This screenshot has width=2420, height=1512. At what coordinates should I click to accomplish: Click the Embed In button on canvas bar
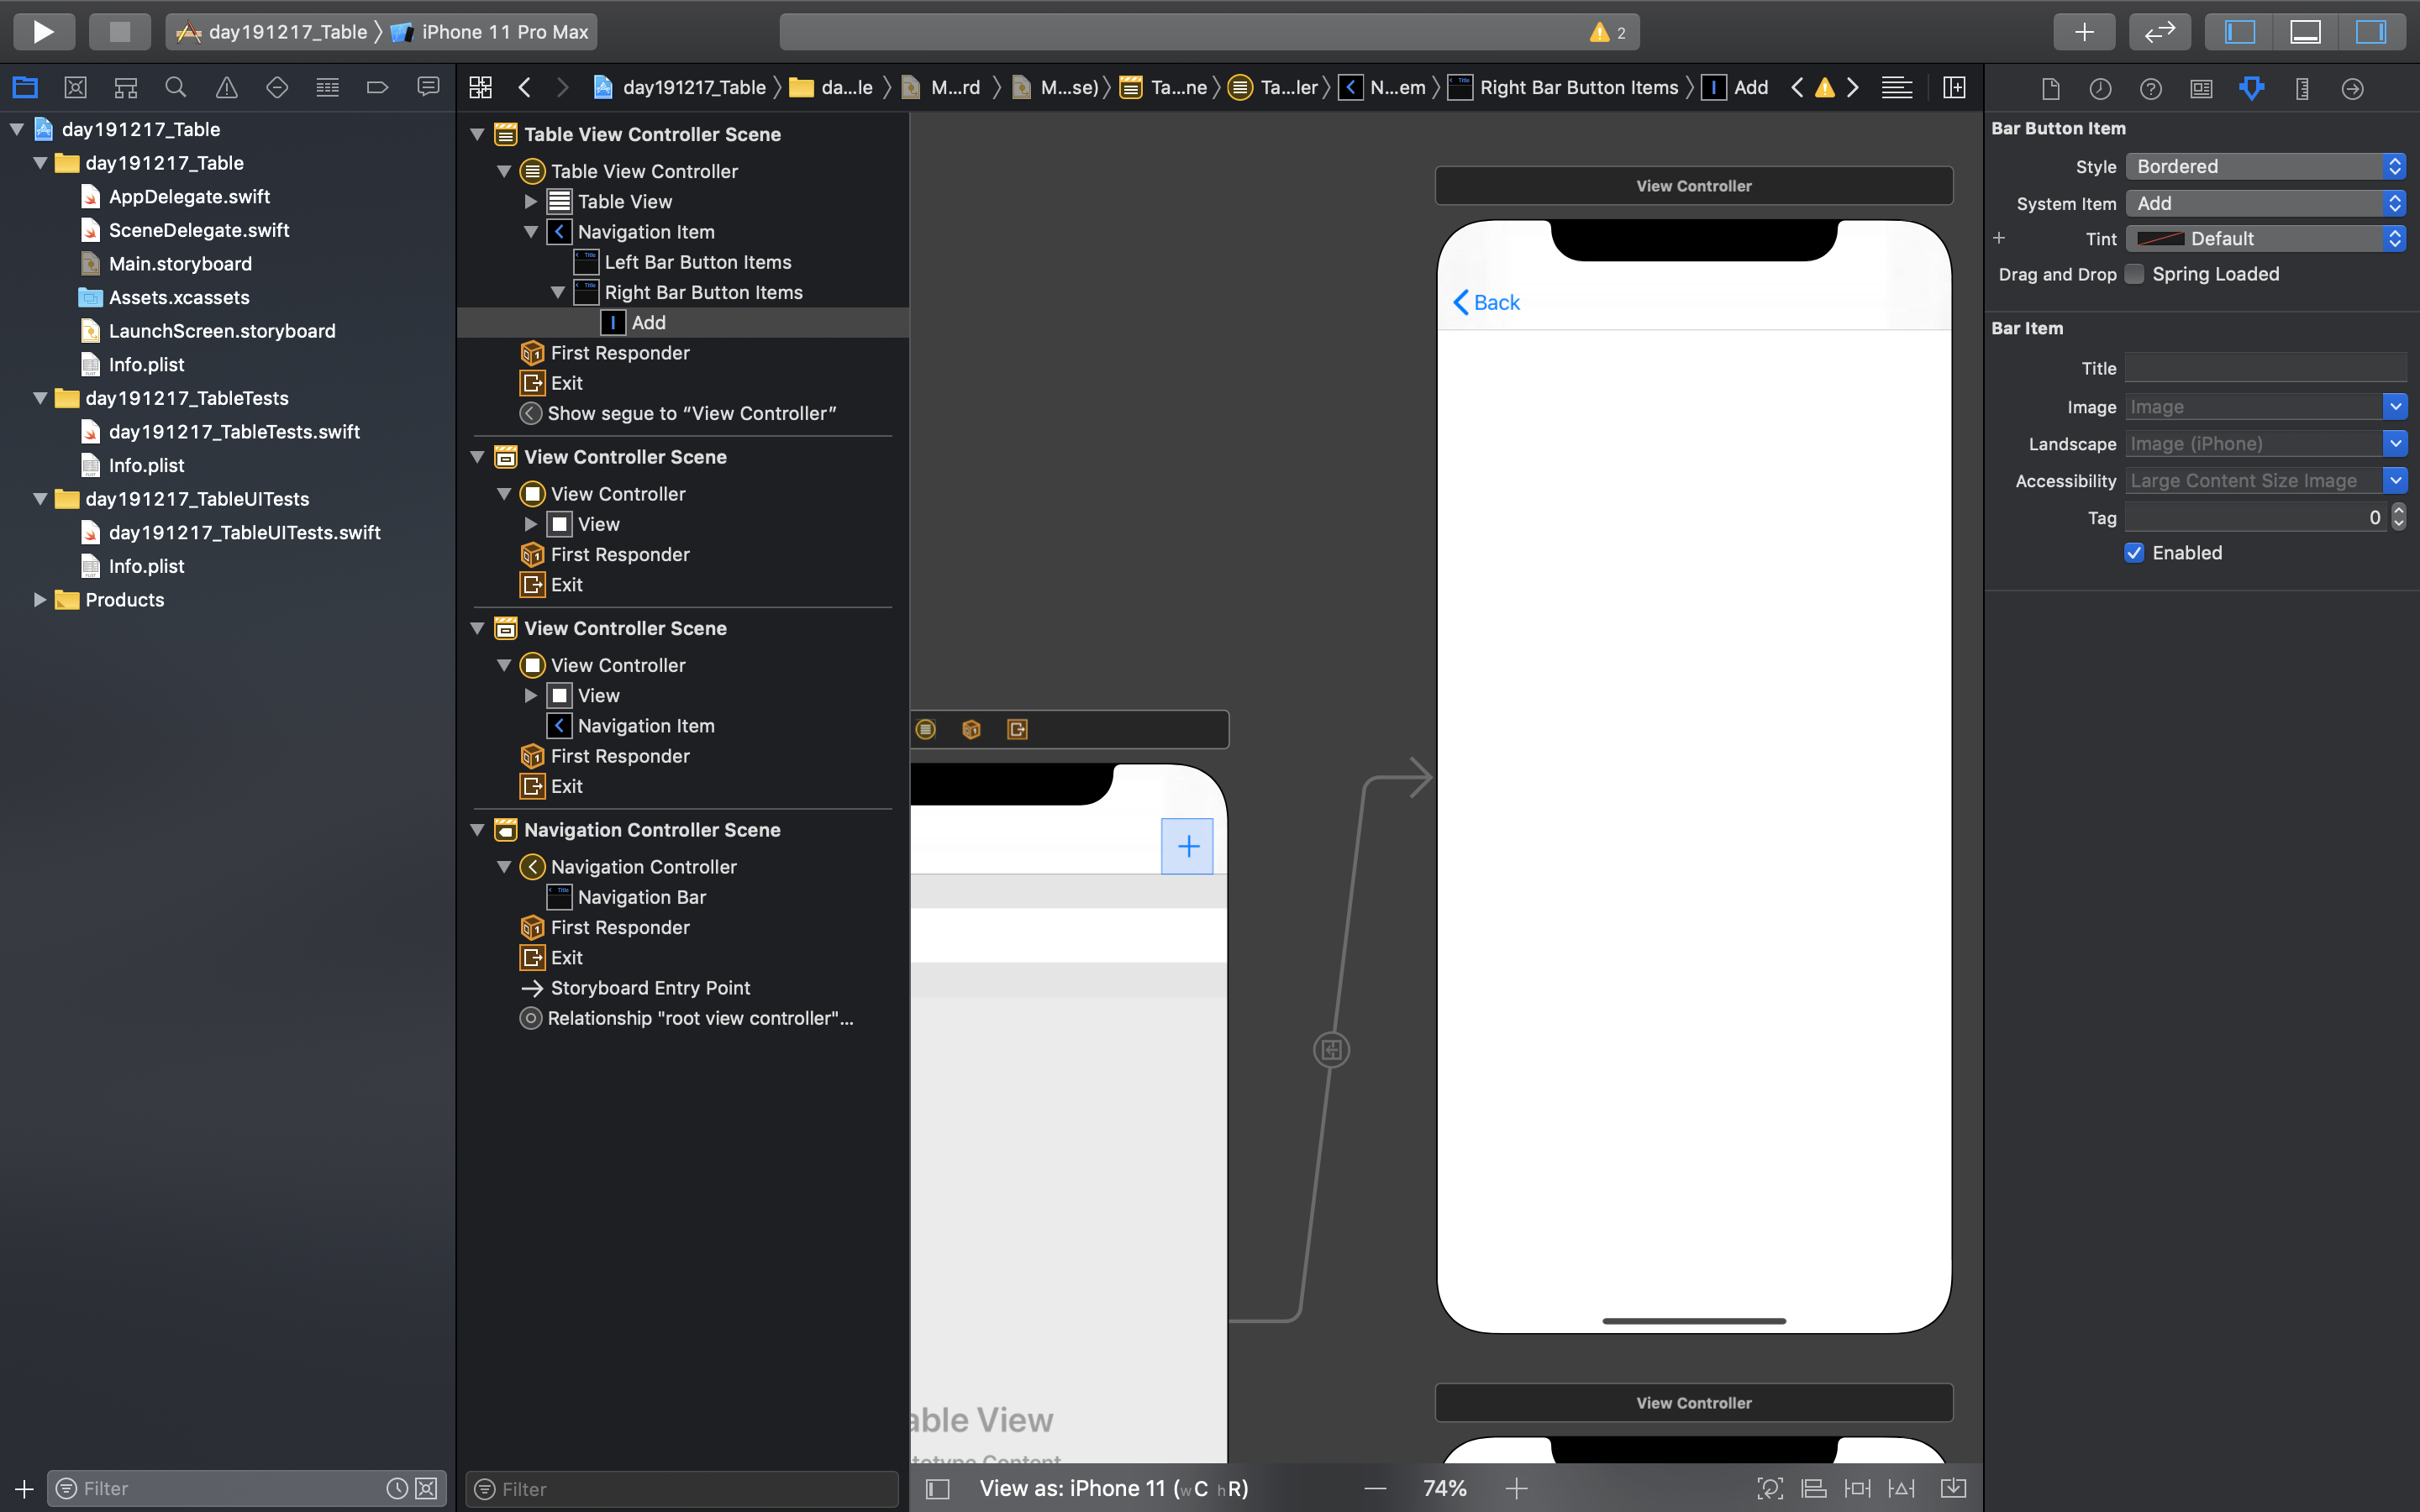[1952, 1488]
